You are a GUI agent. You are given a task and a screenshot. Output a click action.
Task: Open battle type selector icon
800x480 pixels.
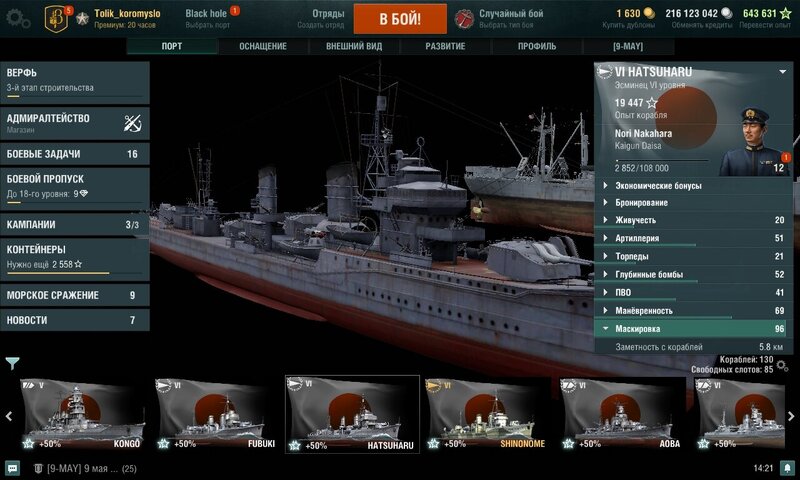point(464,19)
